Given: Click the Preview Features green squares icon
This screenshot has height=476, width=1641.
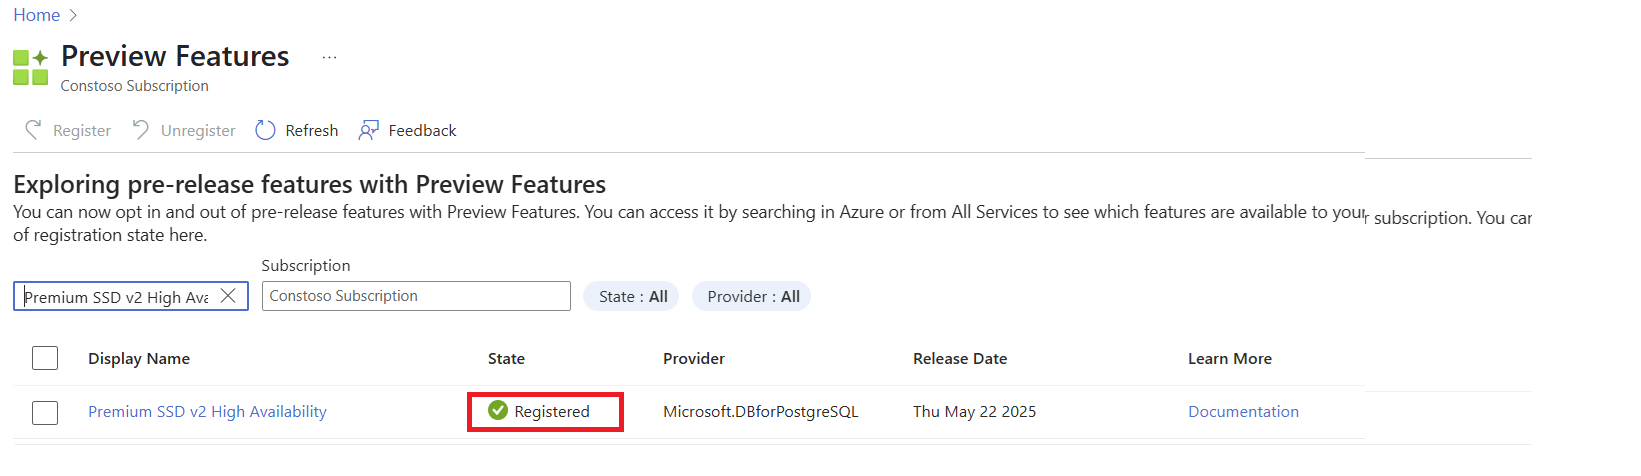Looking at the screenshot, I should pyautogui.click(x=30, y=67).
